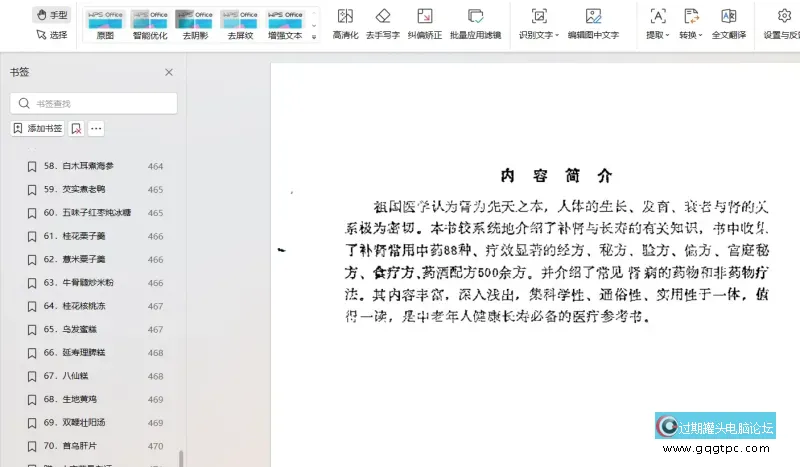Screen dimensions: 800x467
Task: Click bookmark flag icon beside 63. 牛骨髓炒米粉
Action: pos(32,283)
